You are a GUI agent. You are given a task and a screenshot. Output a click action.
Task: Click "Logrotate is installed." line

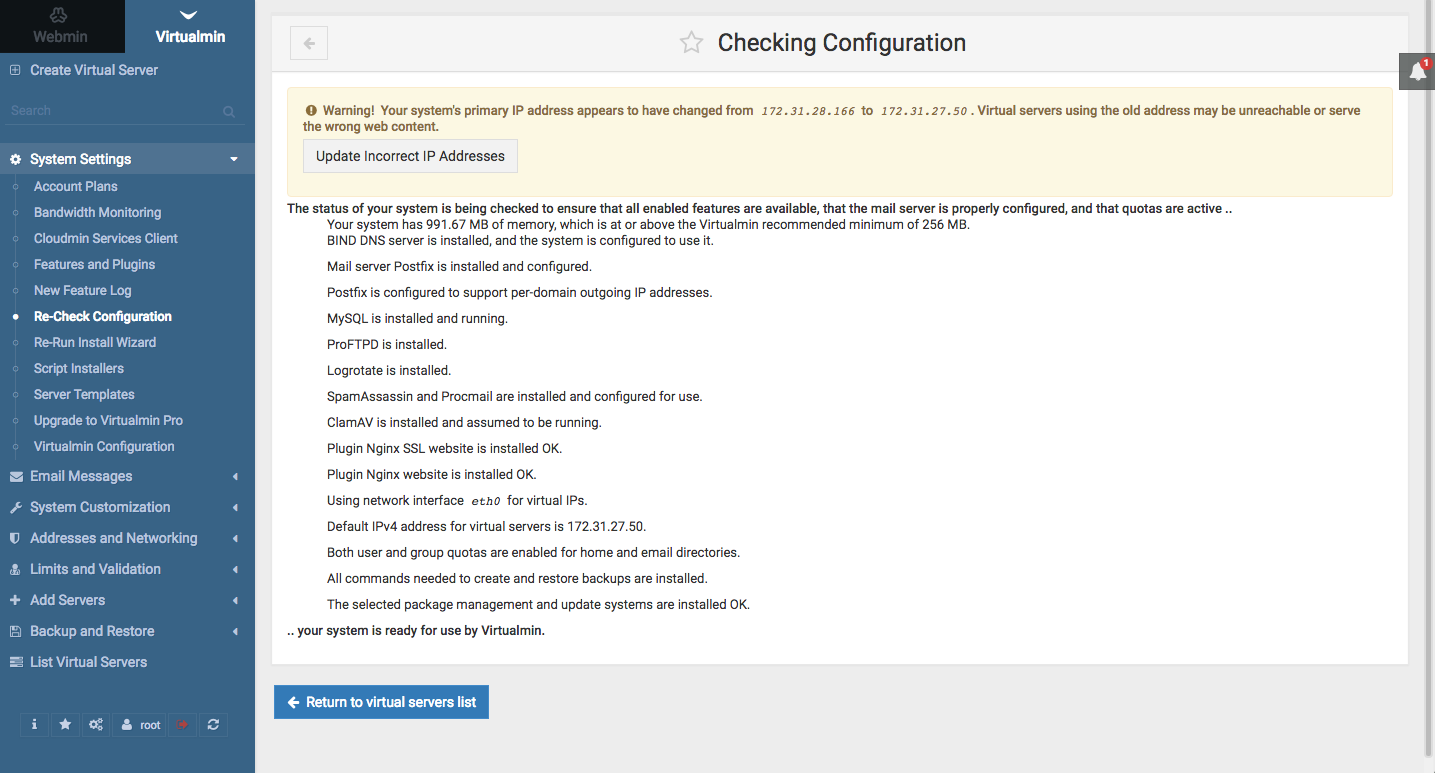point(389,370)
